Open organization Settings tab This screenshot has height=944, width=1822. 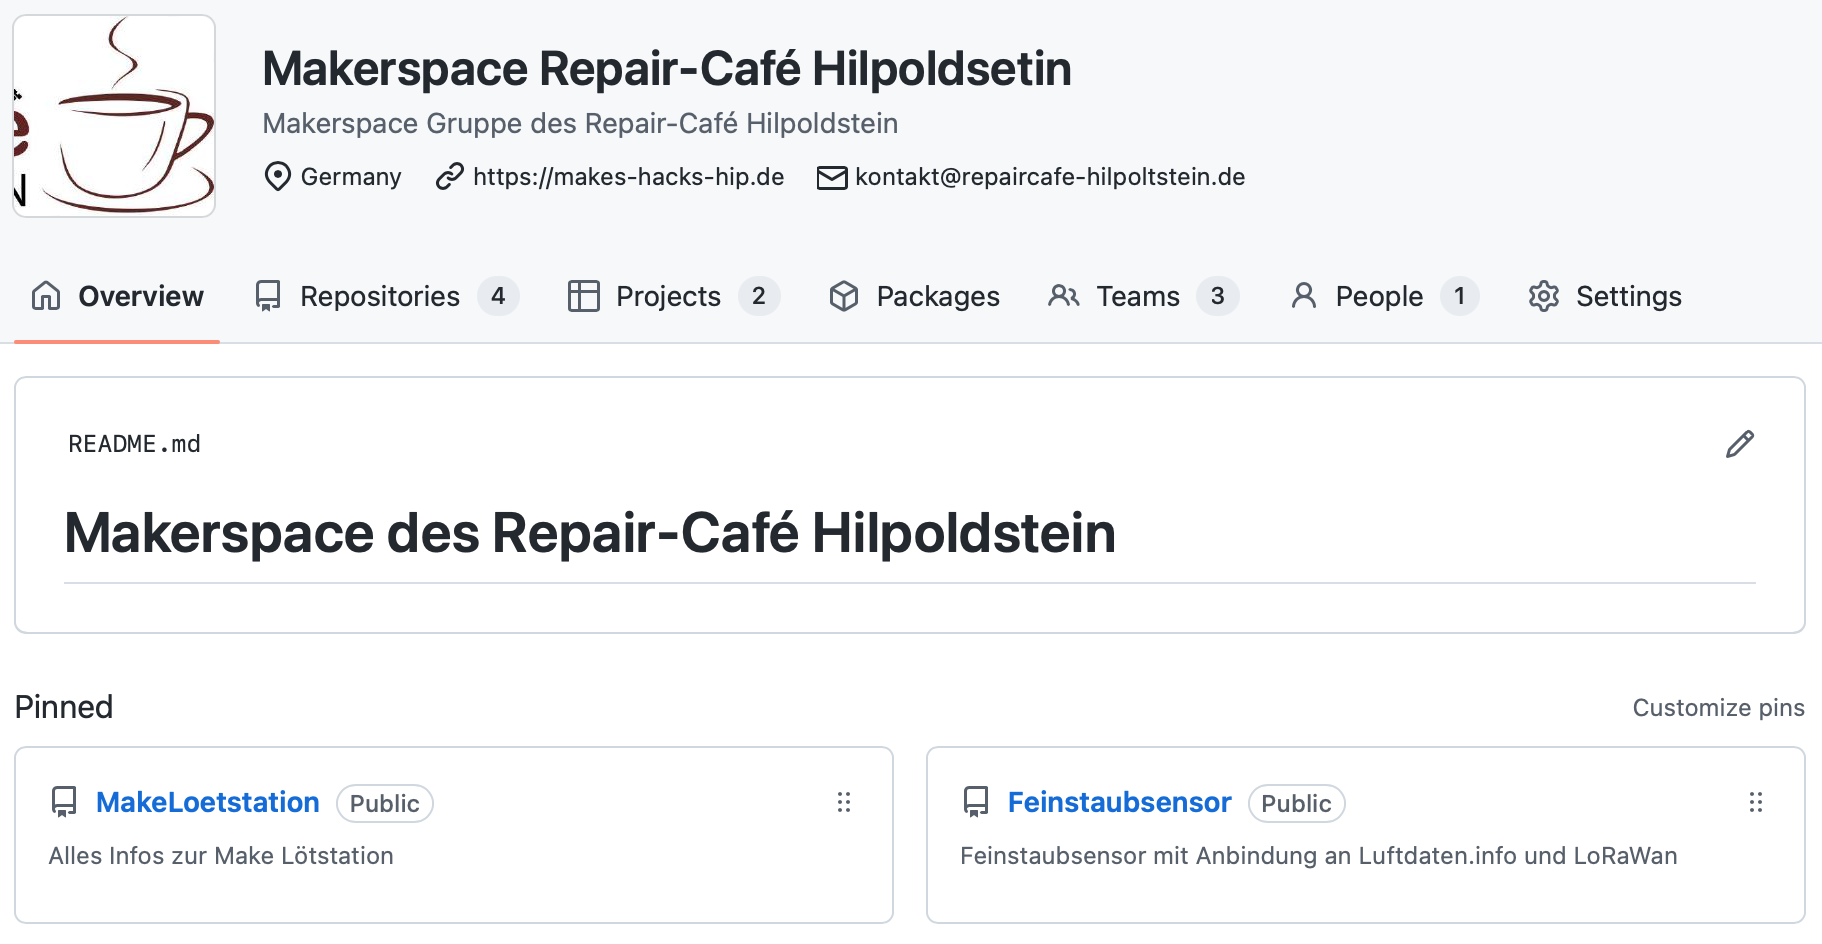pyautogui.click(x=1605, y=296)
